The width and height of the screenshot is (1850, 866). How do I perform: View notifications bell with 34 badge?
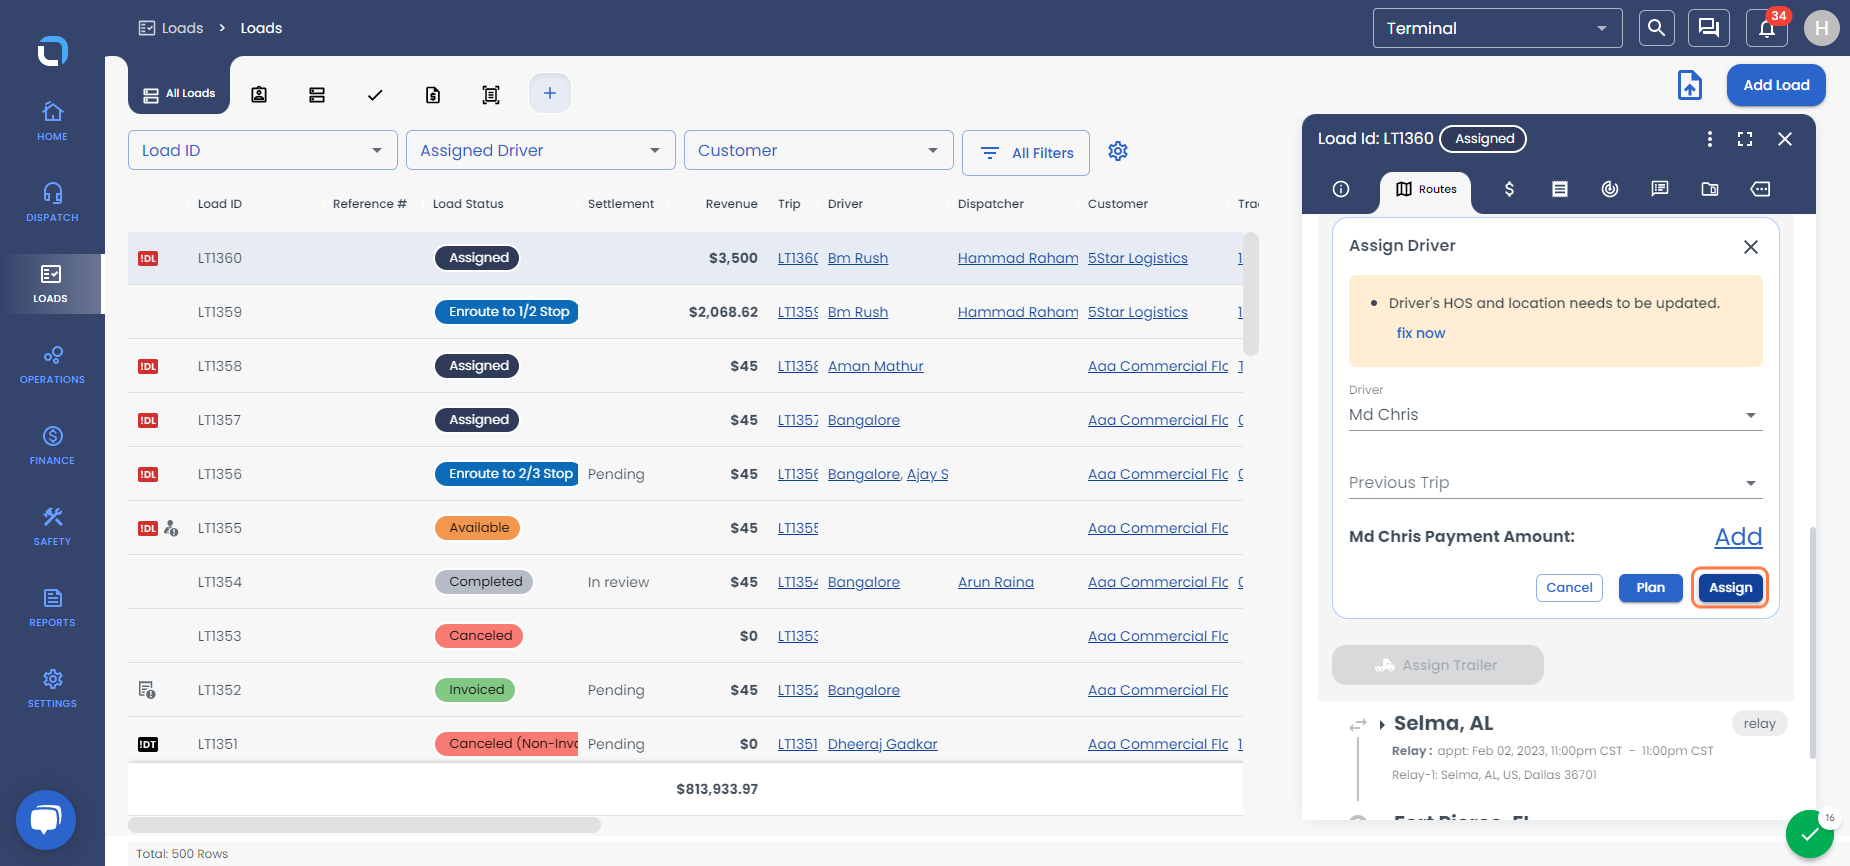point(1767,28)
